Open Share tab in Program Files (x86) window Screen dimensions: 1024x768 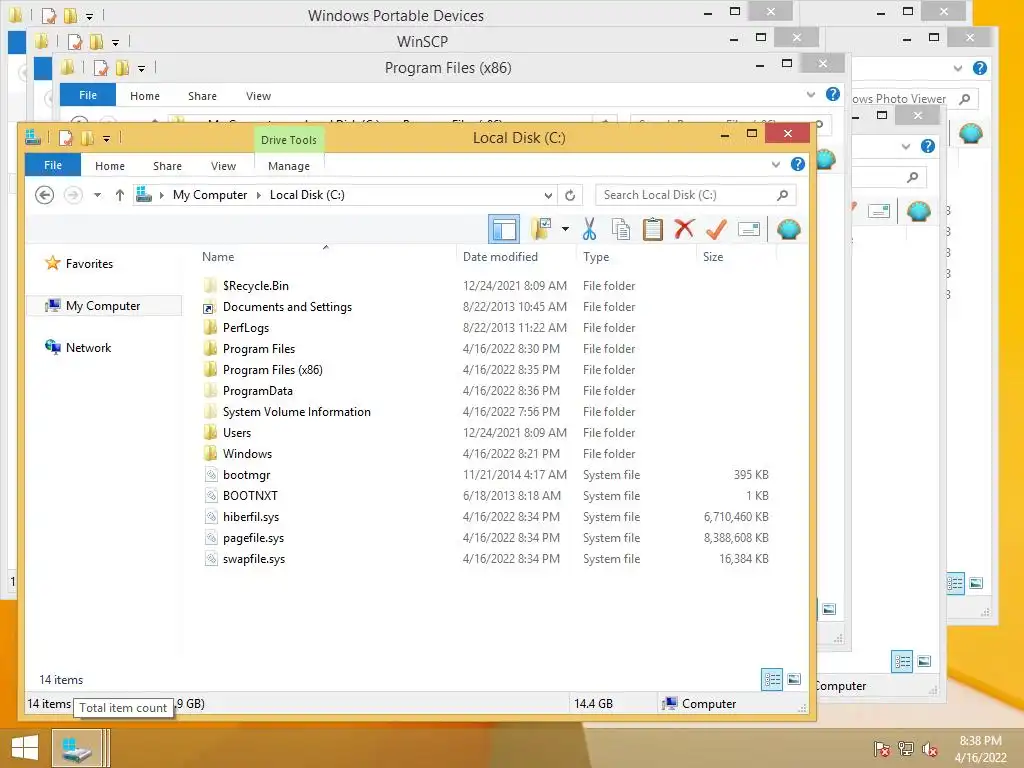(x=202, y=96)
